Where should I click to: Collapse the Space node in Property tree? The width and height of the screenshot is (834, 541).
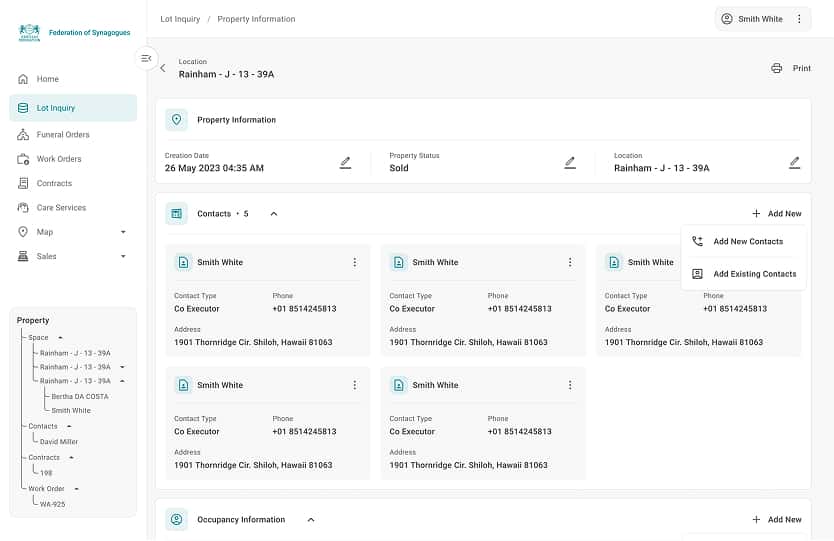[x=60, y=338]
